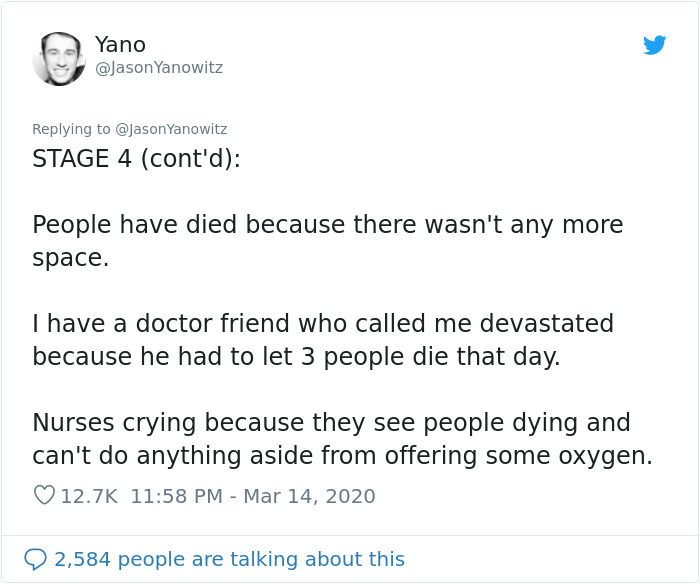Viewport: 700px width, 584px height.
Task: Click @JasonYanowitz mention in the reply line
Action: (171, 129)
